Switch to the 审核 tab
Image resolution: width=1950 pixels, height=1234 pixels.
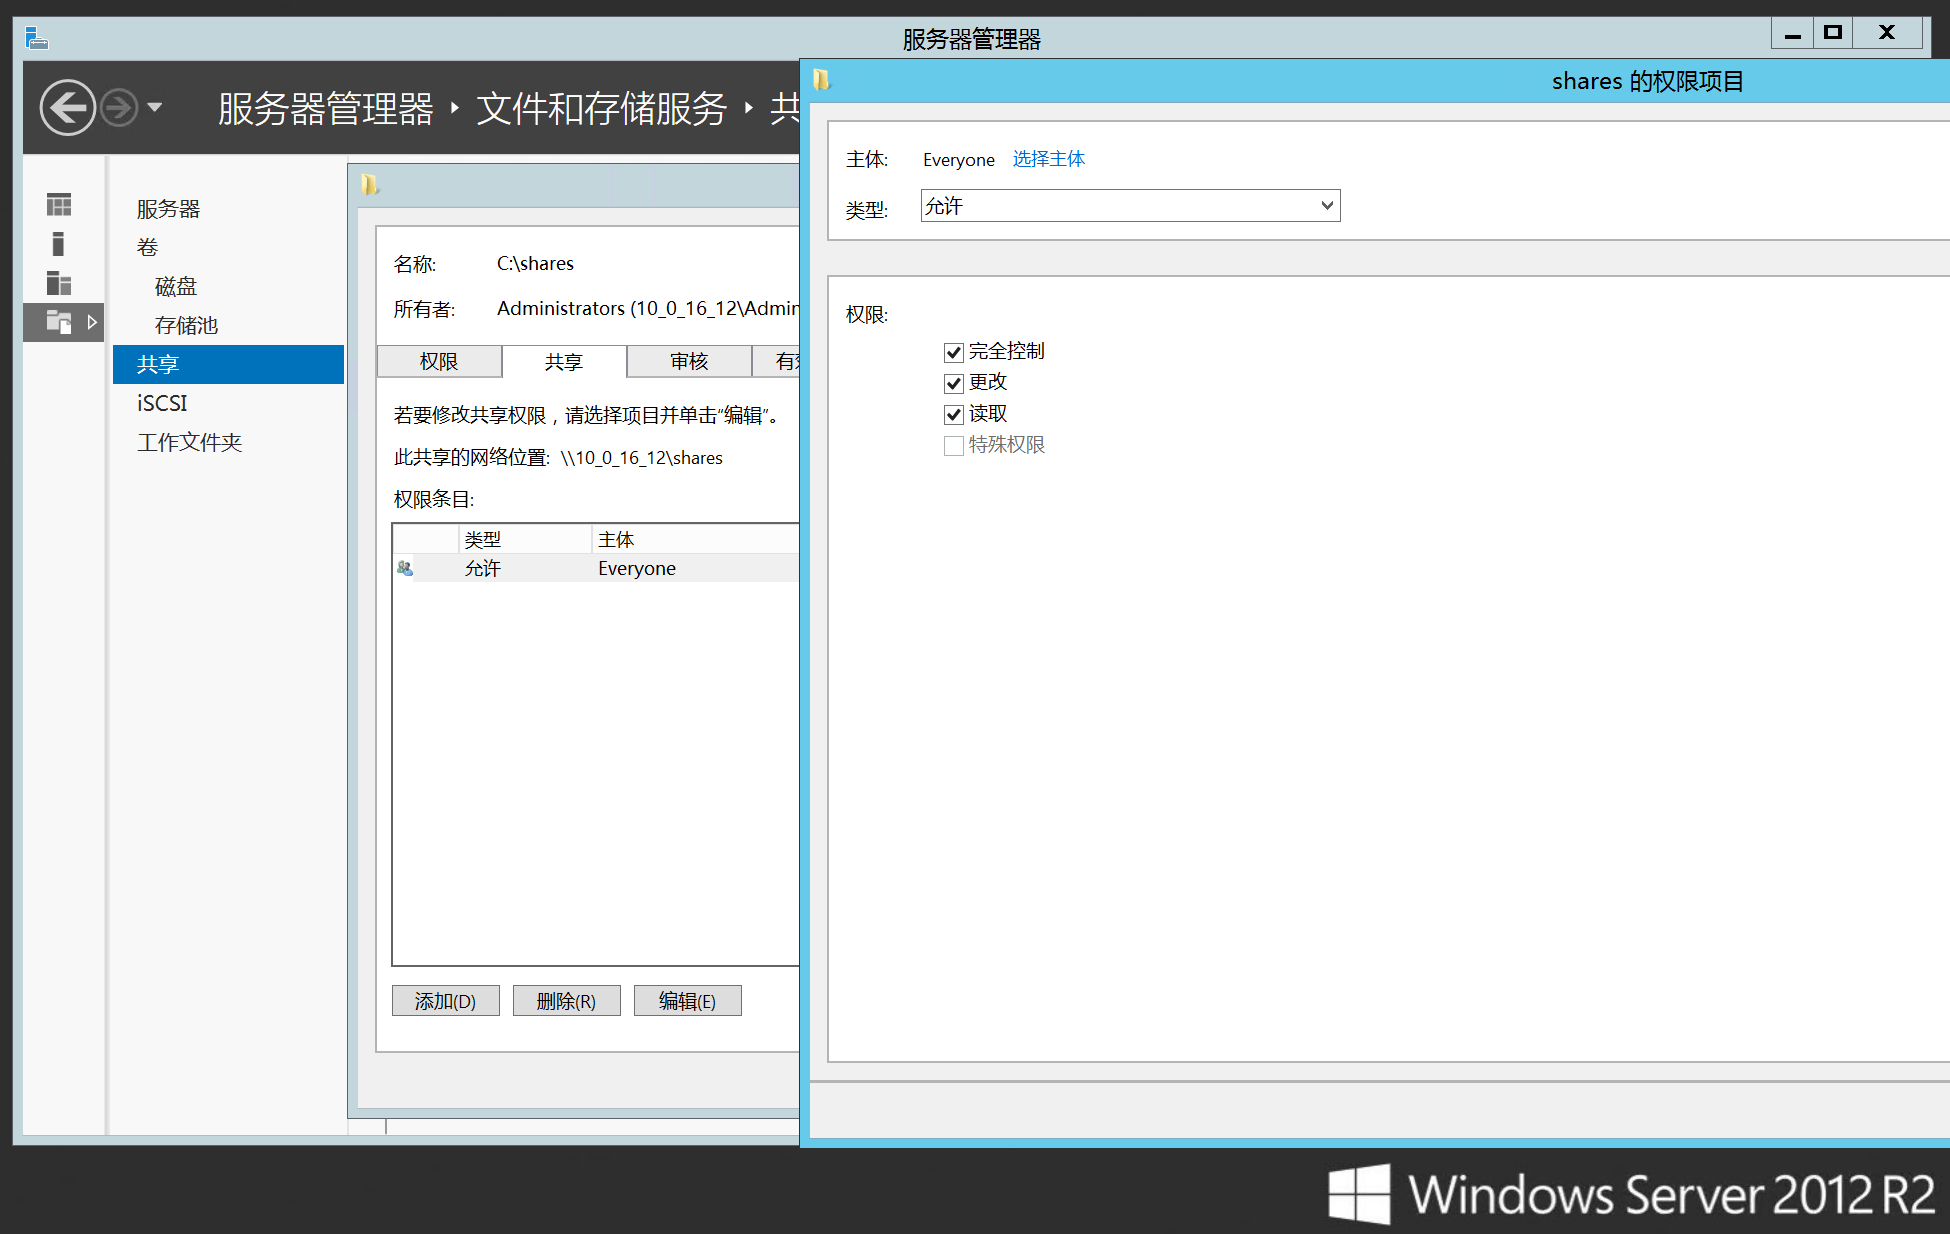click(x=689, y=362)
